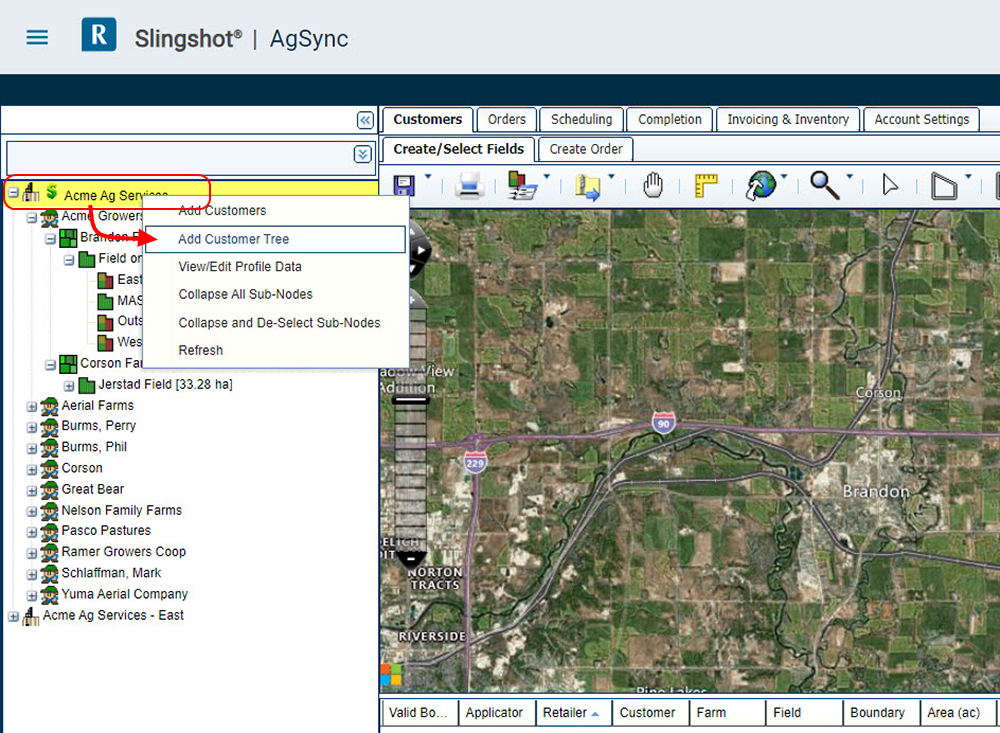Click the globe navigation icon
Viewport: 1000px width, 733px height.
pos(761,186)
